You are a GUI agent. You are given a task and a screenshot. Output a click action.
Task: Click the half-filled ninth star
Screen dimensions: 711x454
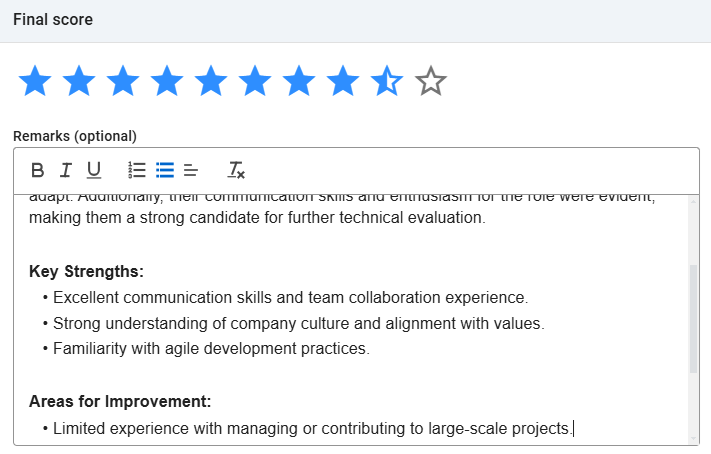(x=386, y=81)
